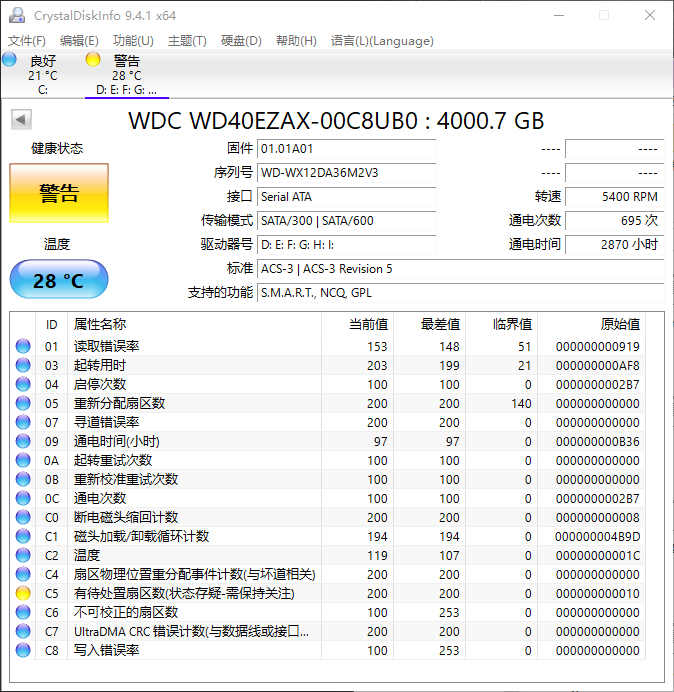Select the 重新分配扇区数 attribute name
This screenshot has width=674, height=692.
119,403
